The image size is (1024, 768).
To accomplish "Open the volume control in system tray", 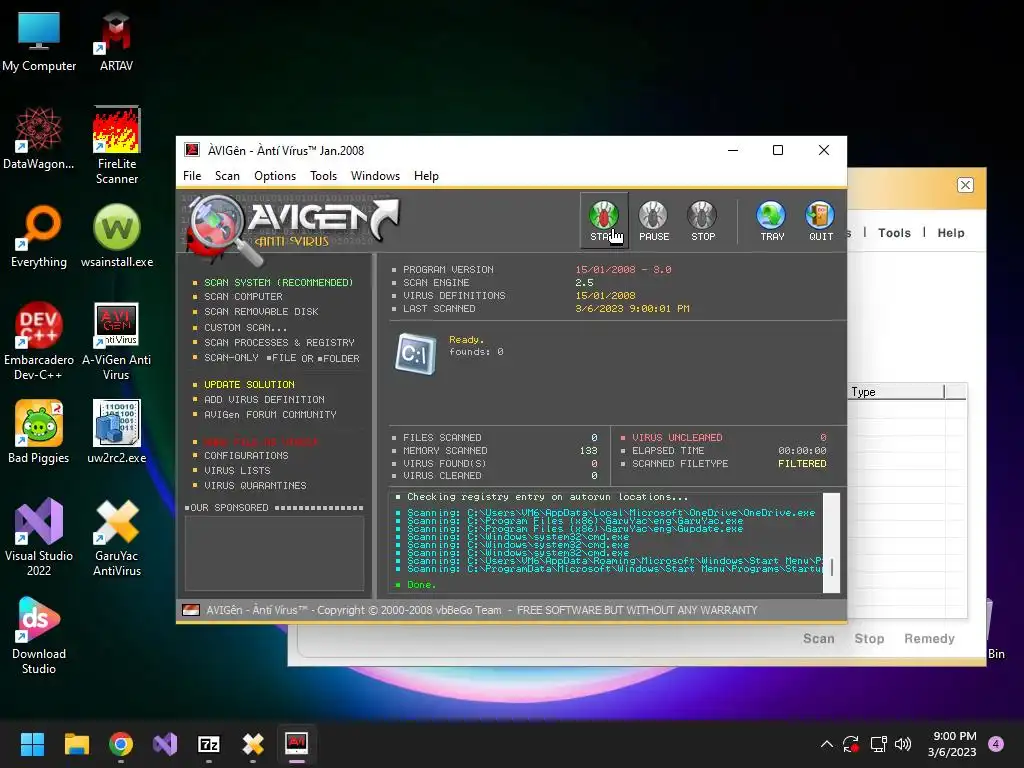I will 903,744.
